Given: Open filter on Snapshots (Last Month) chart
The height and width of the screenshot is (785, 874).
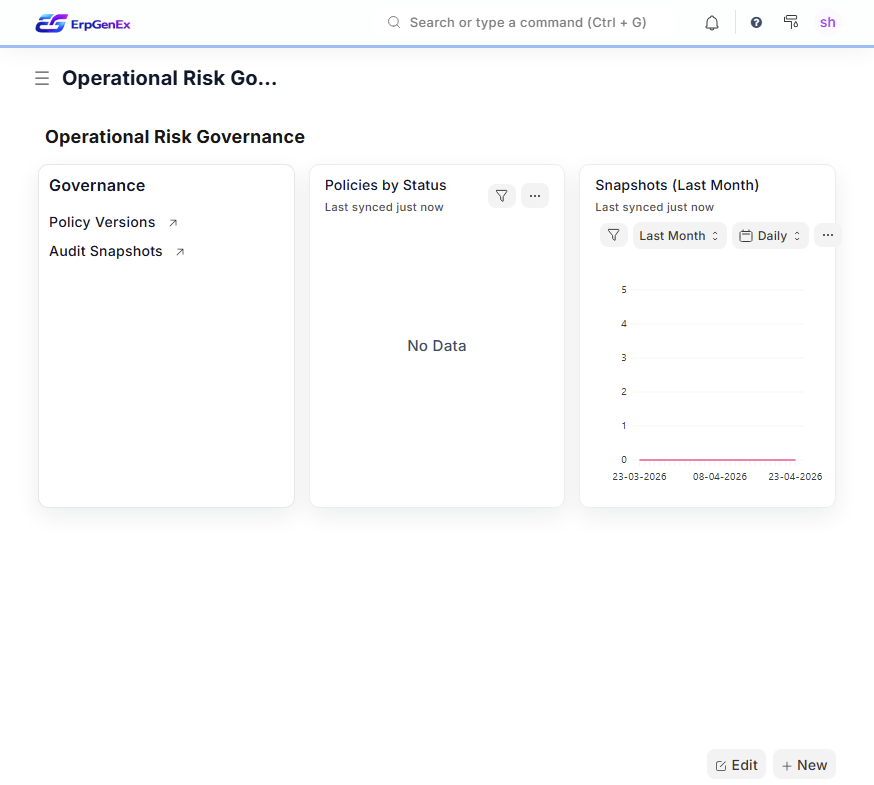Looking at the screenshot, I should pyautogui.click(x=614, y=235).
